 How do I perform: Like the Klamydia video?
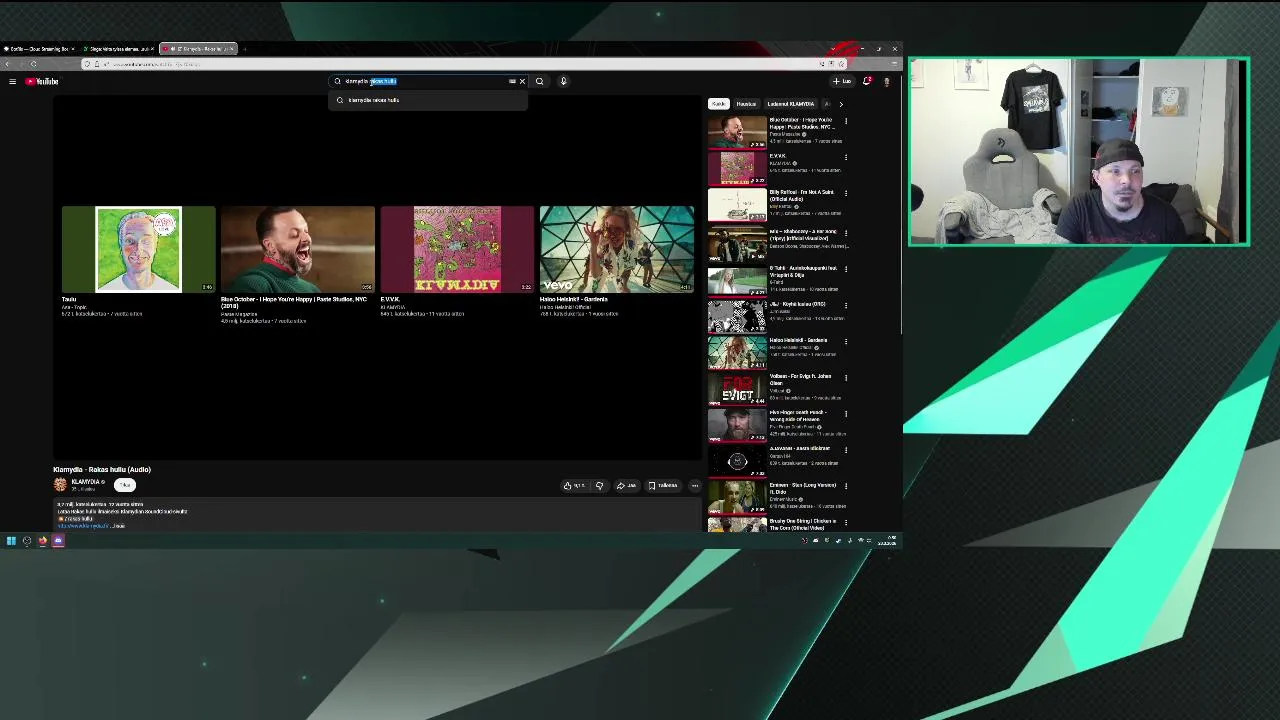click(574, 485)
